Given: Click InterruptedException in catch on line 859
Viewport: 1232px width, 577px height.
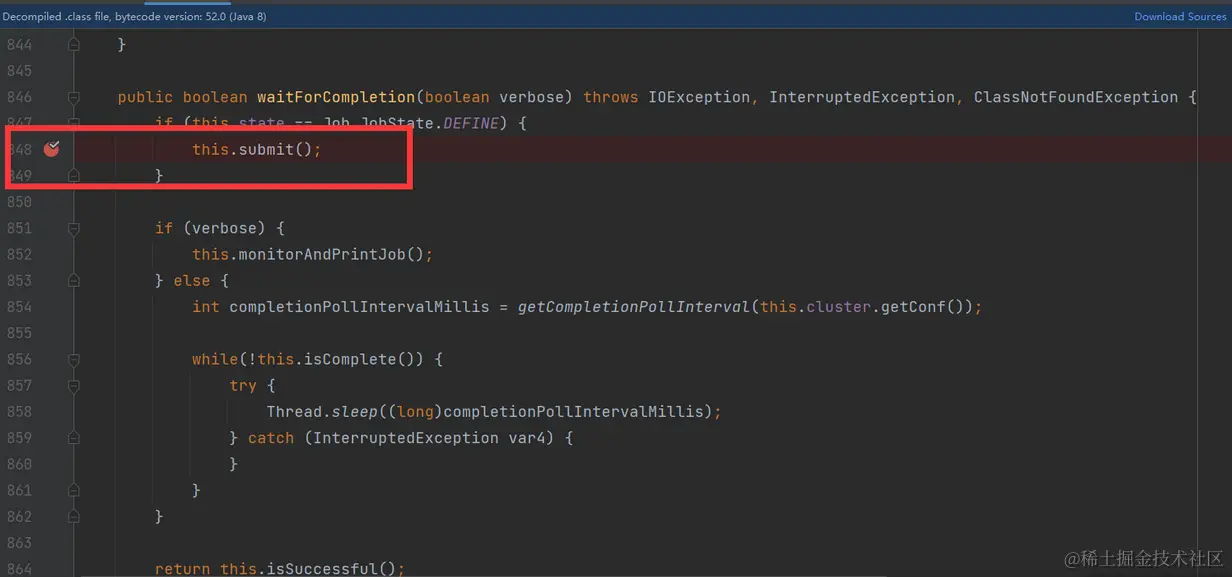Looking at the screenshot, I should [406, 438].
